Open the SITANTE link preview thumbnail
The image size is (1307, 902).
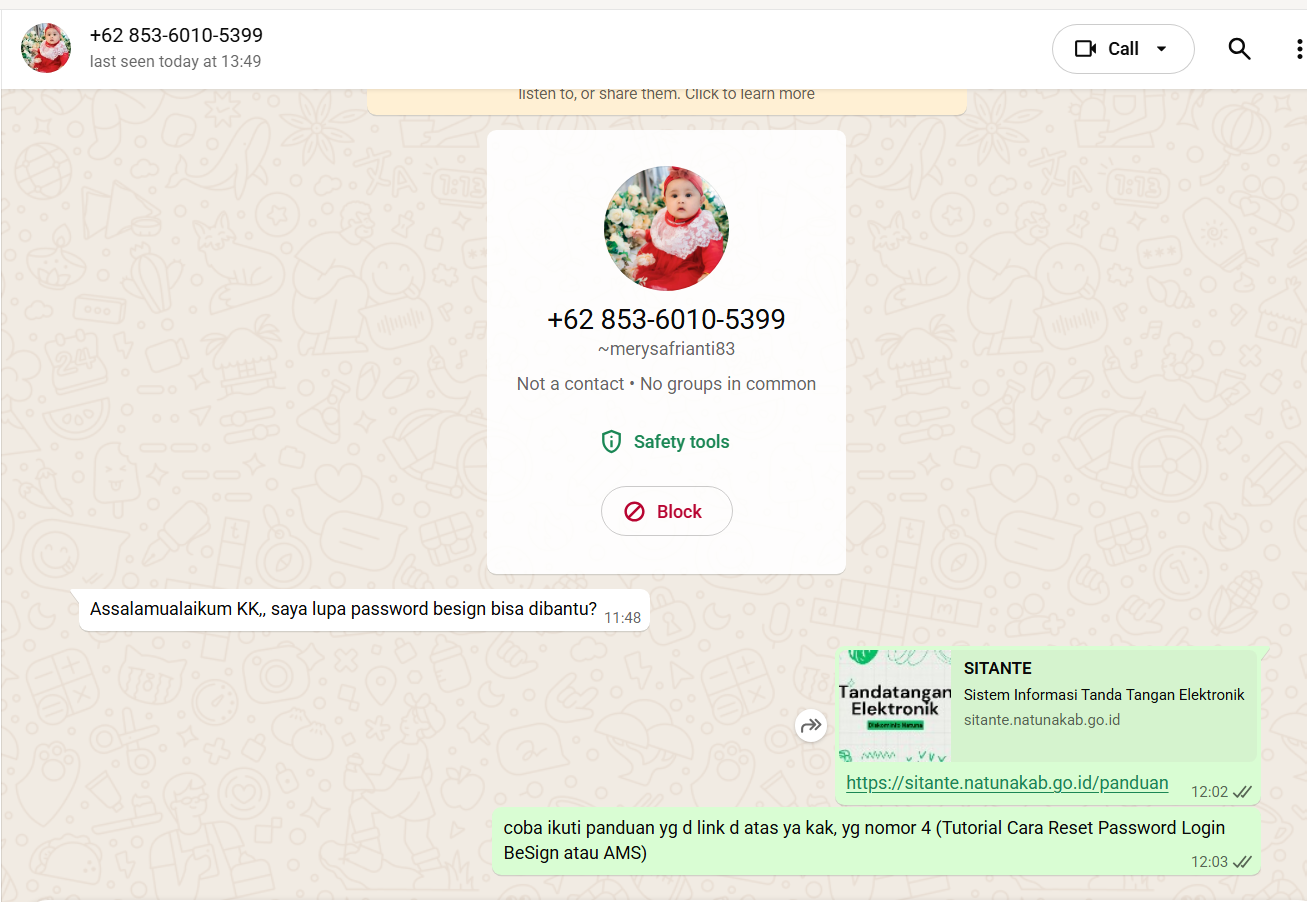[895, 705]
